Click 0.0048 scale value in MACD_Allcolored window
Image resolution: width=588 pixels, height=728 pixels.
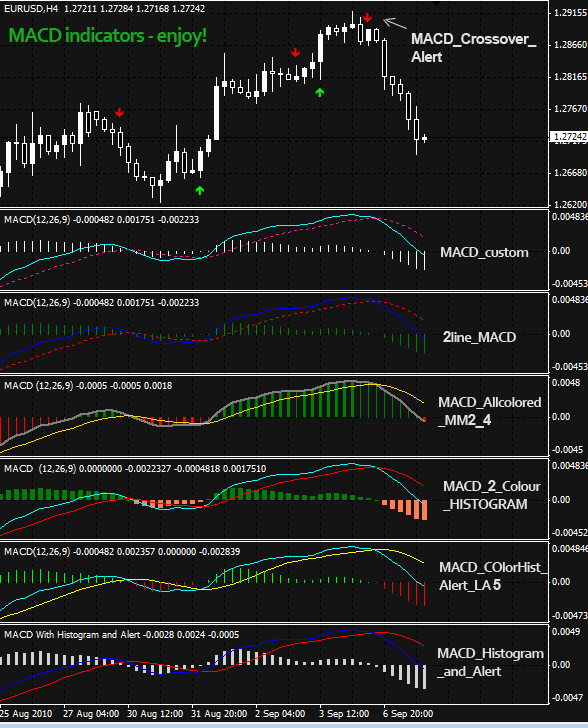[566, 383]
